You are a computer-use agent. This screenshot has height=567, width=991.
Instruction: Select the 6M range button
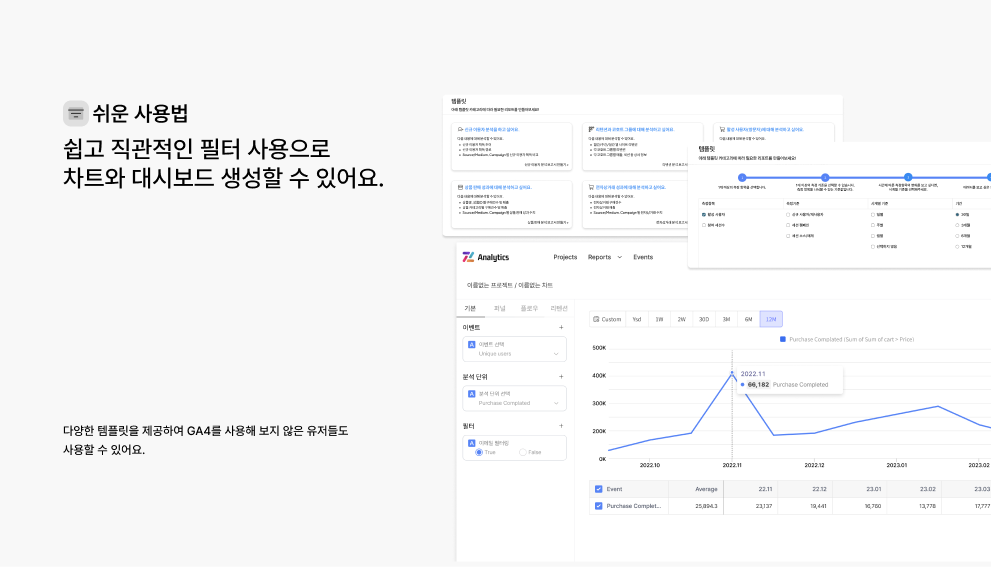748,319
